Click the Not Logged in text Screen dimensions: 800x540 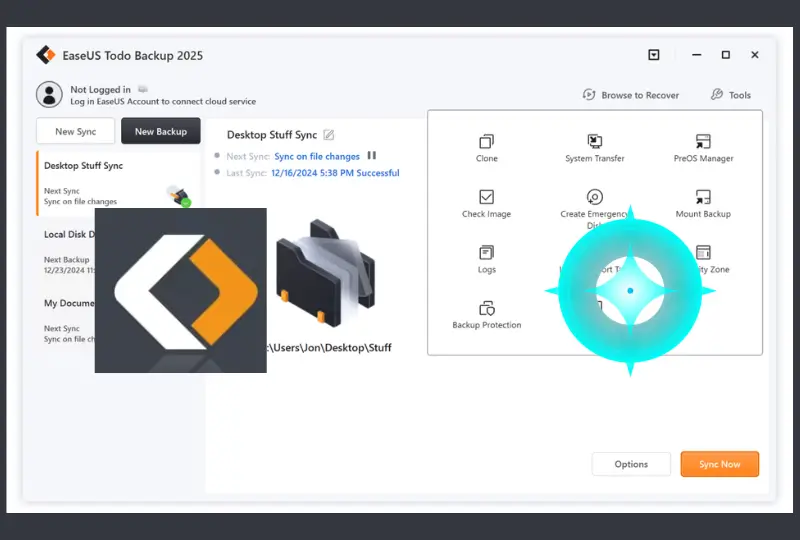100,89
